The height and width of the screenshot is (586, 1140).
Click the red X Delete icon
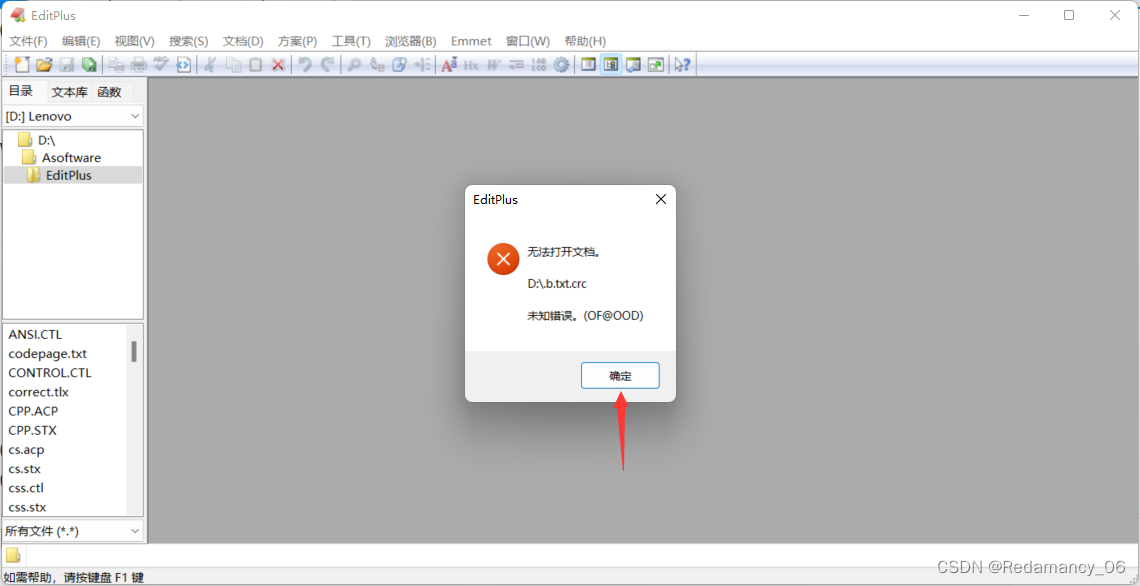click(278, 65)
